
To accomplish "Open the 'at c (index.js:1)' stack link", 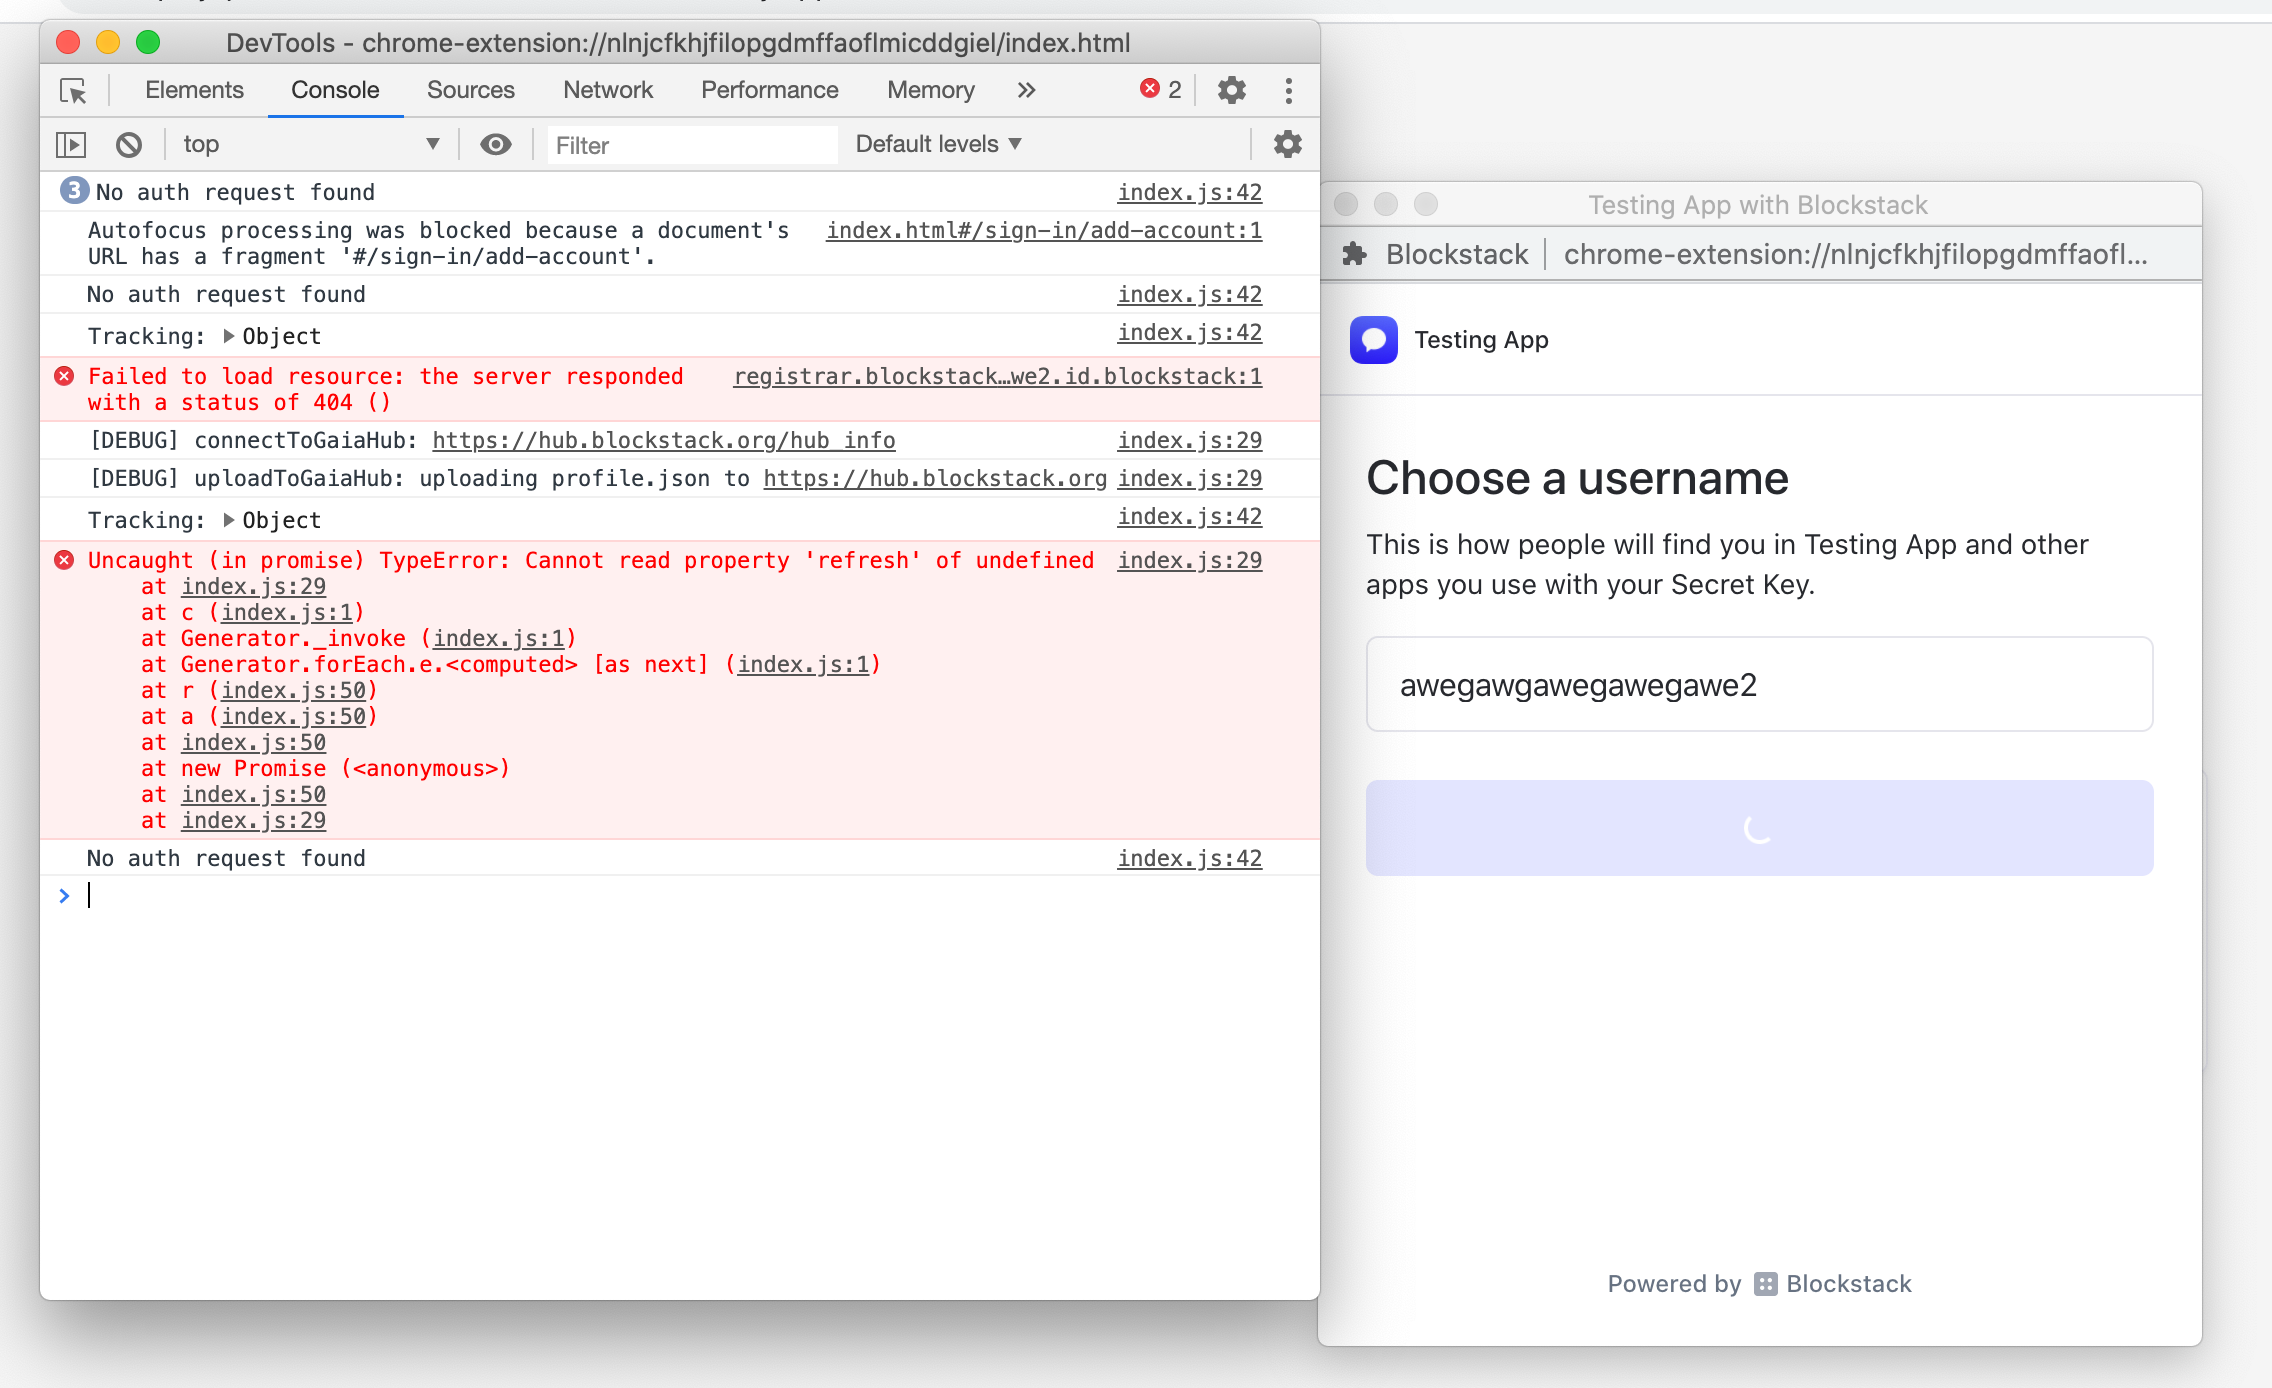I will point(287,612).
